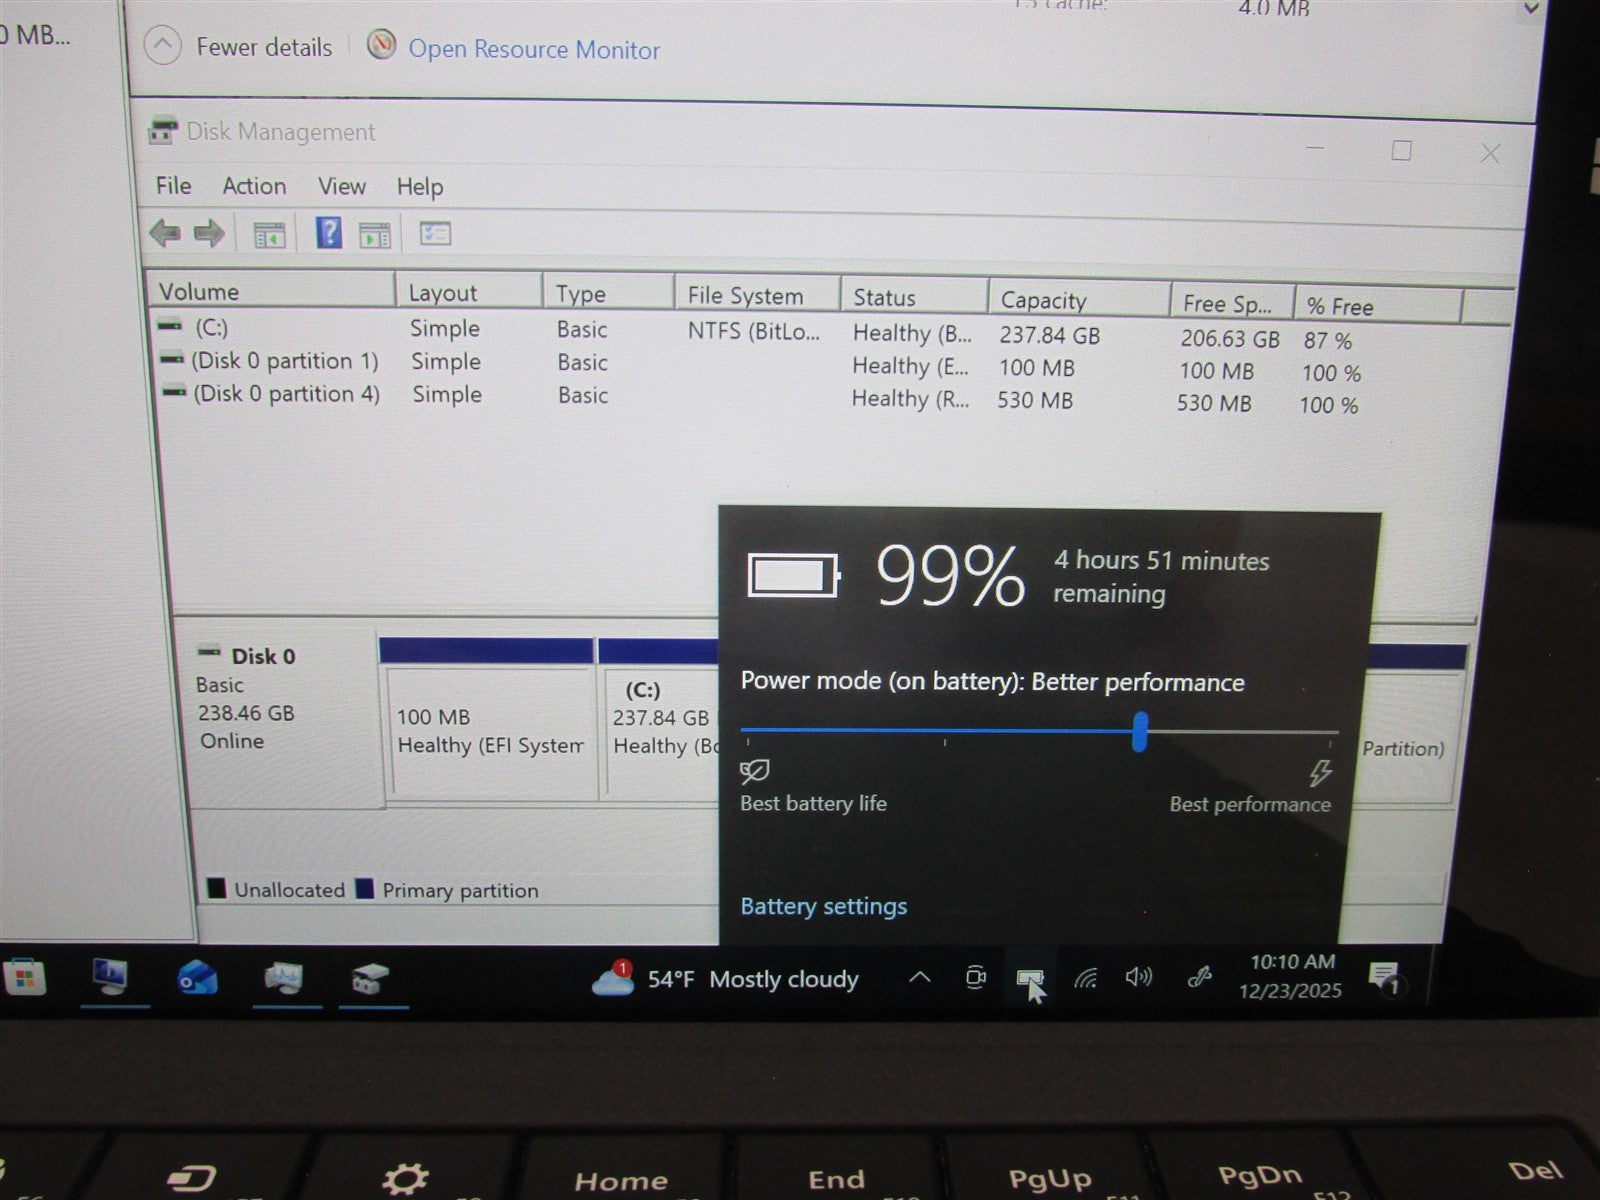Select the Properties checklist icon on the toolbar
This screenshot has height=1200, width=1600.
(x=432, y=233)
